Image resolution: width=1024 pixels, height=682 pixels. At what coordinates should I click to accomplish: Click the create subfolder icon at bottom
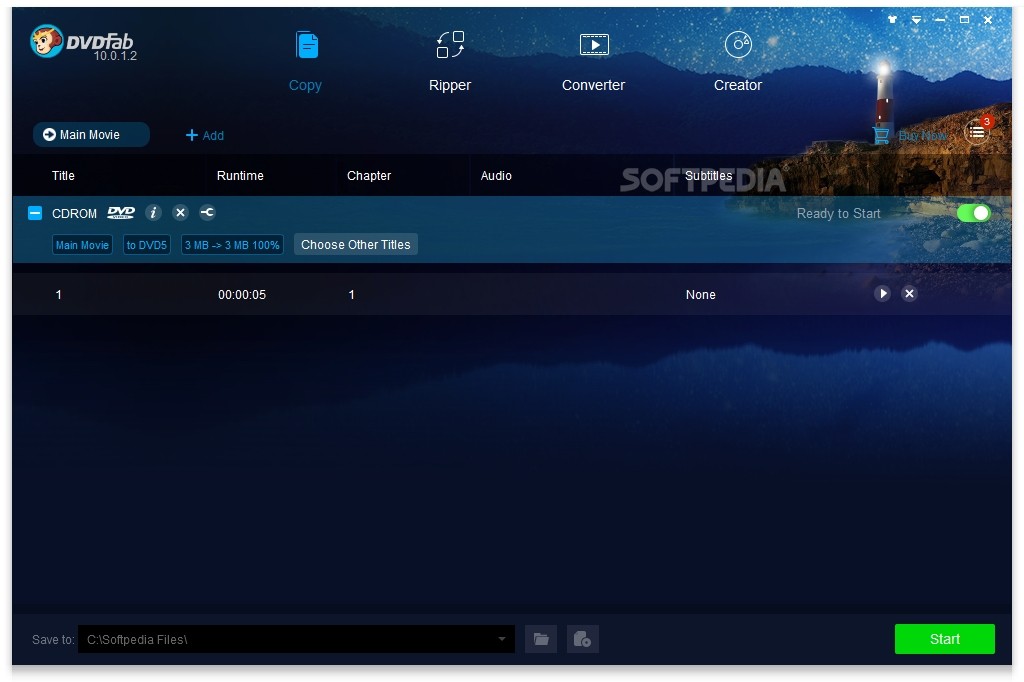pyautogui.click(x=582, y=638)
